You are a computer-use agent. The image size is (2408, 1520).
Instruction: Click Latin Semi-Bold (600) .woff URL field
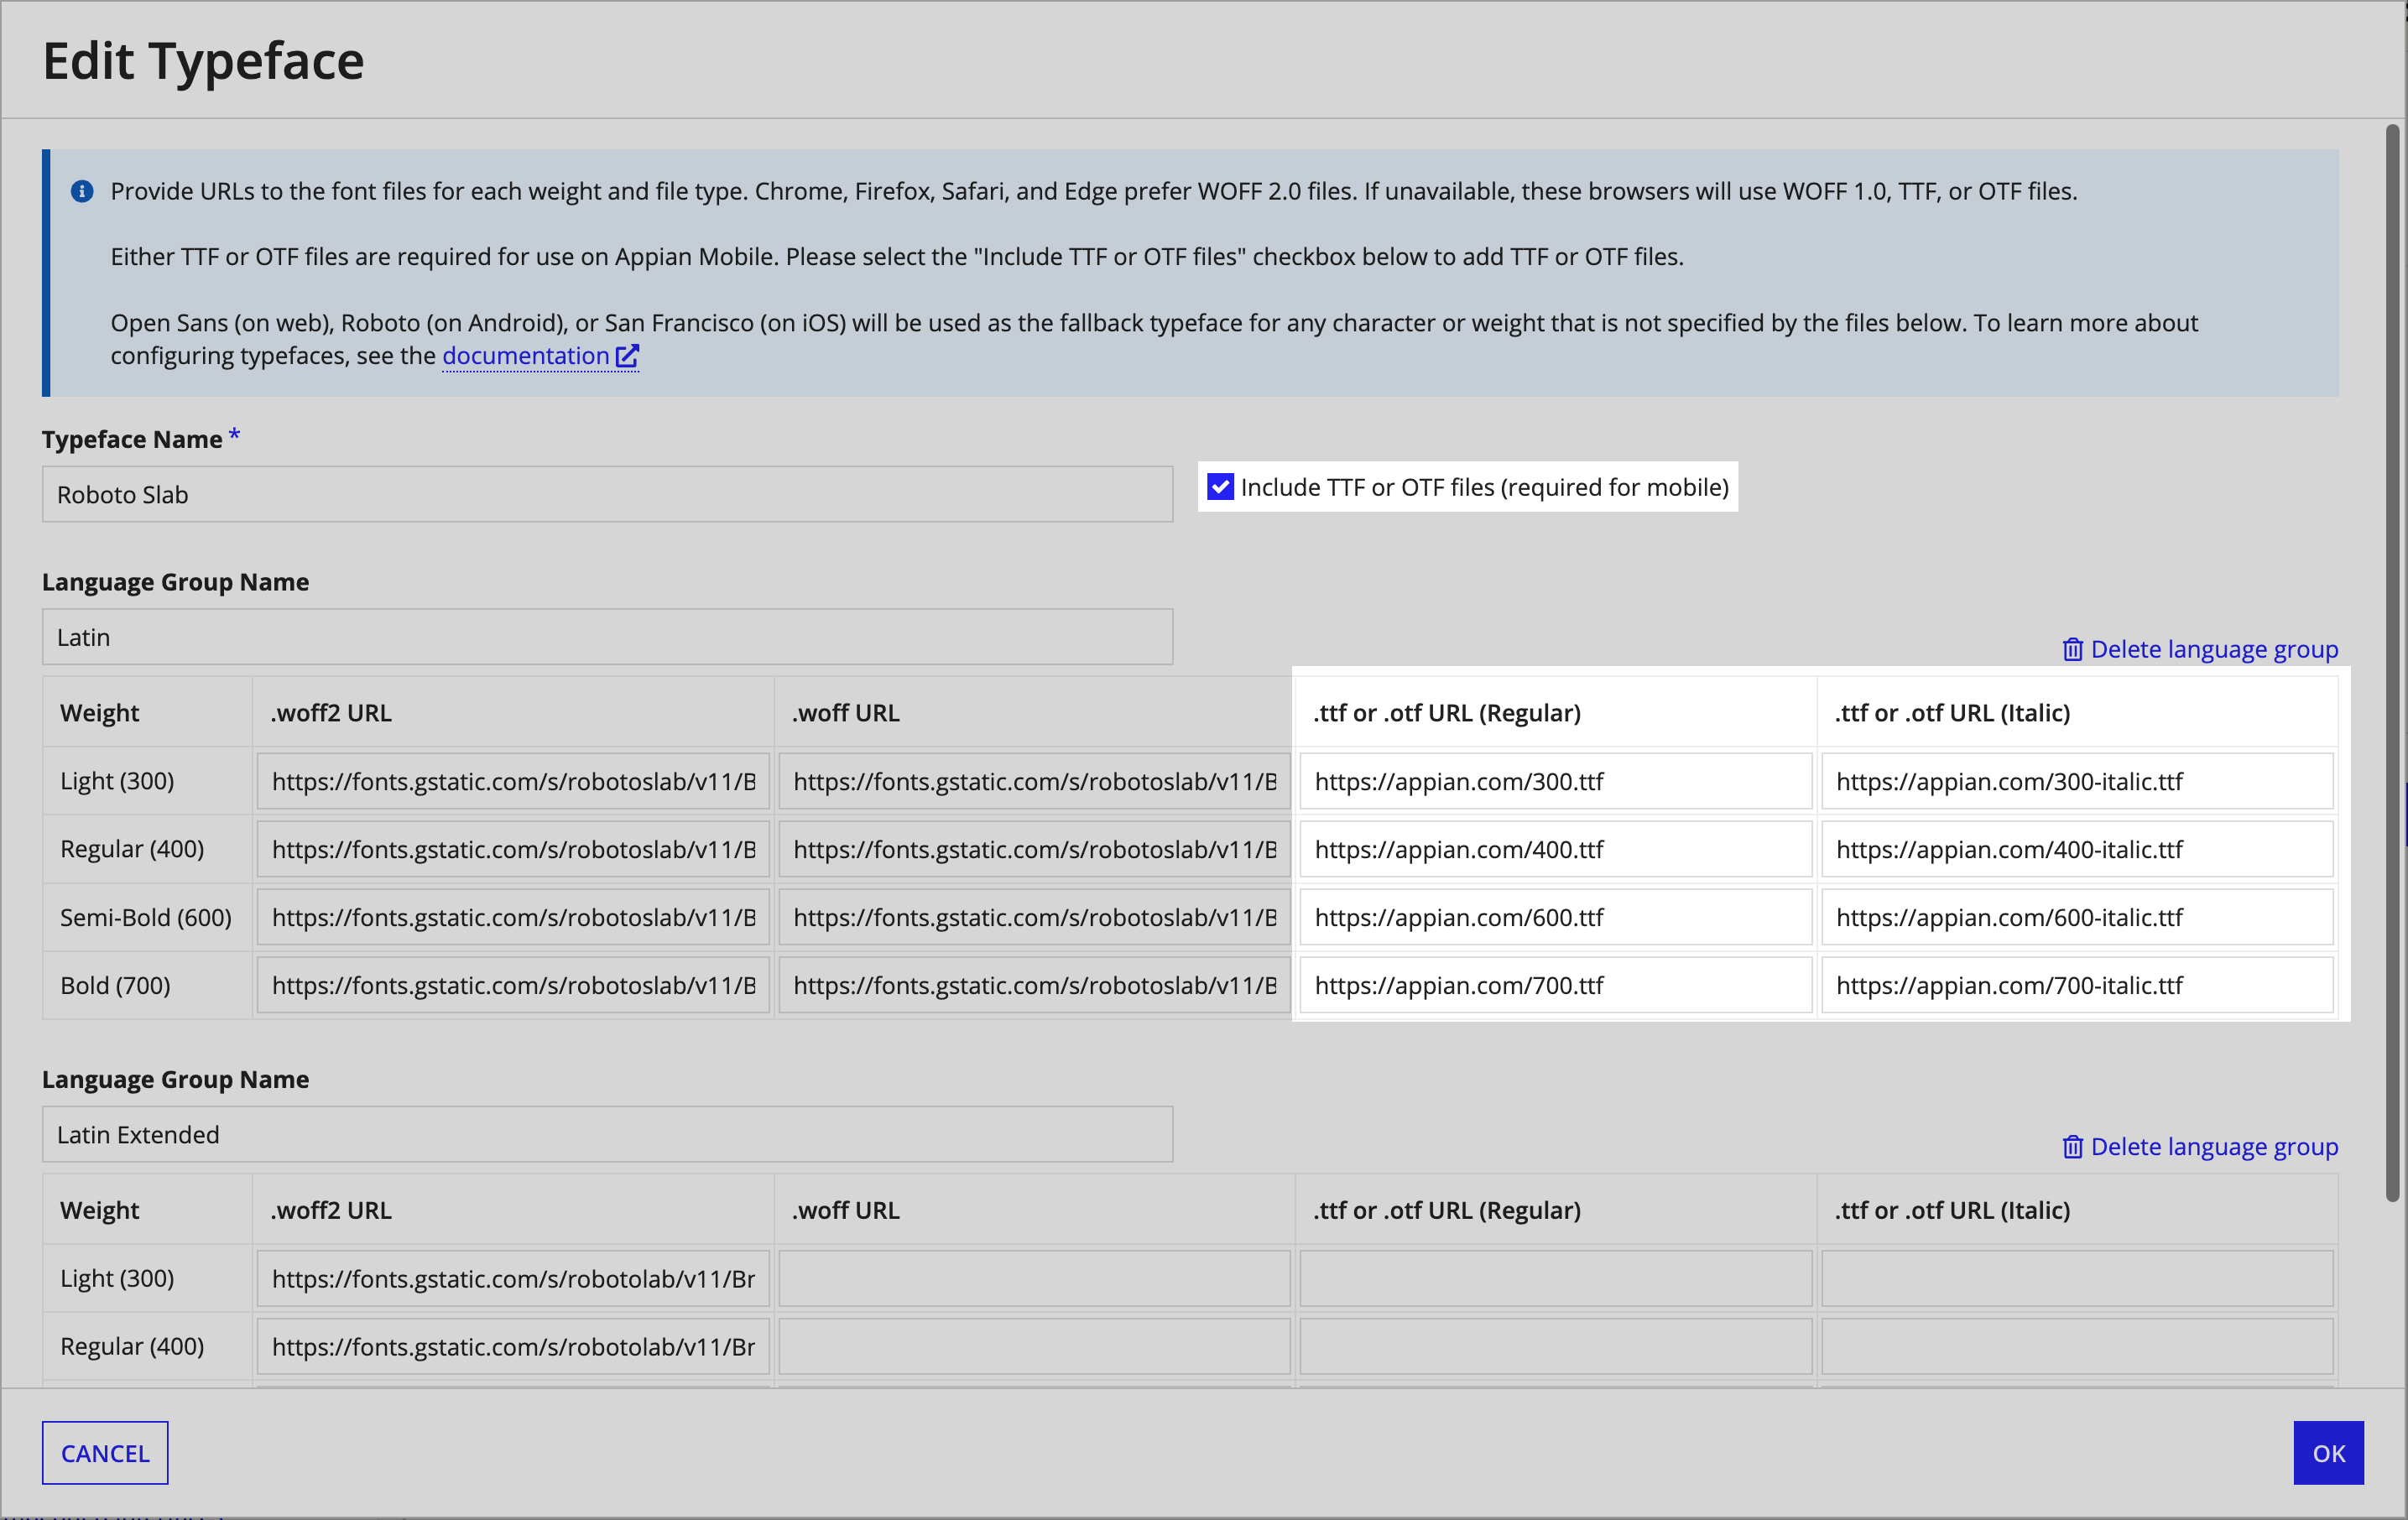(1035, 917)
